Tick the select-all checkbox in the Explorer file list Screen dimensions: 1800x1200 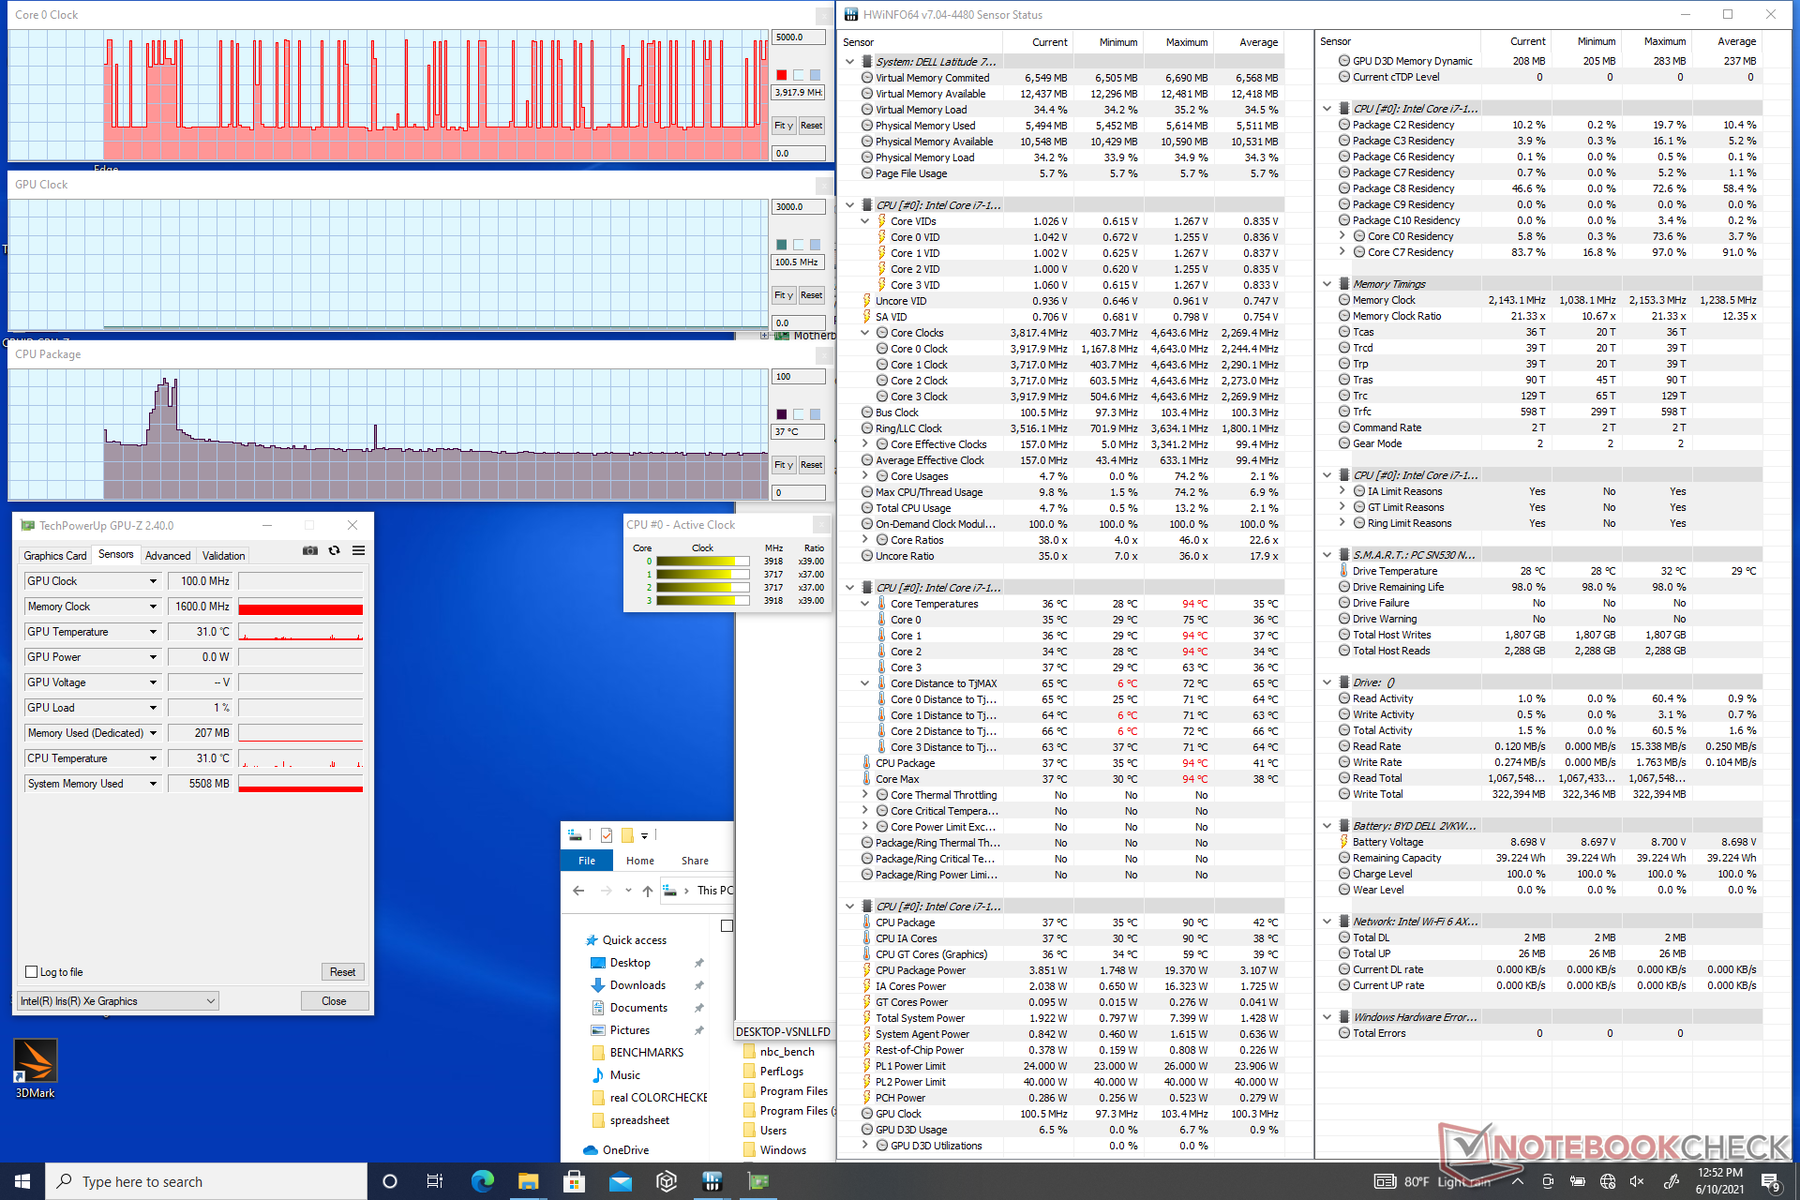727,926
